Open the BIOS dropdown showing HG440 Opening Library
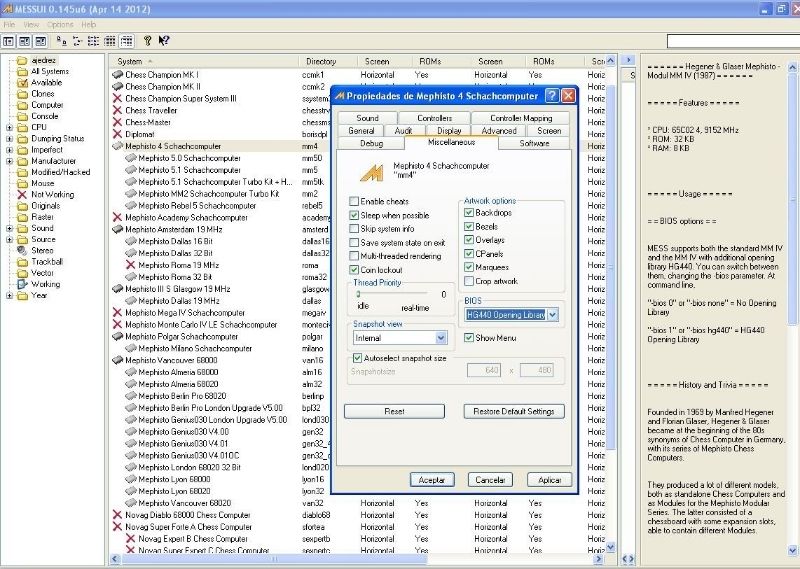Image resolution: width=800 pixels, height=569 pixels. point(553,315)
